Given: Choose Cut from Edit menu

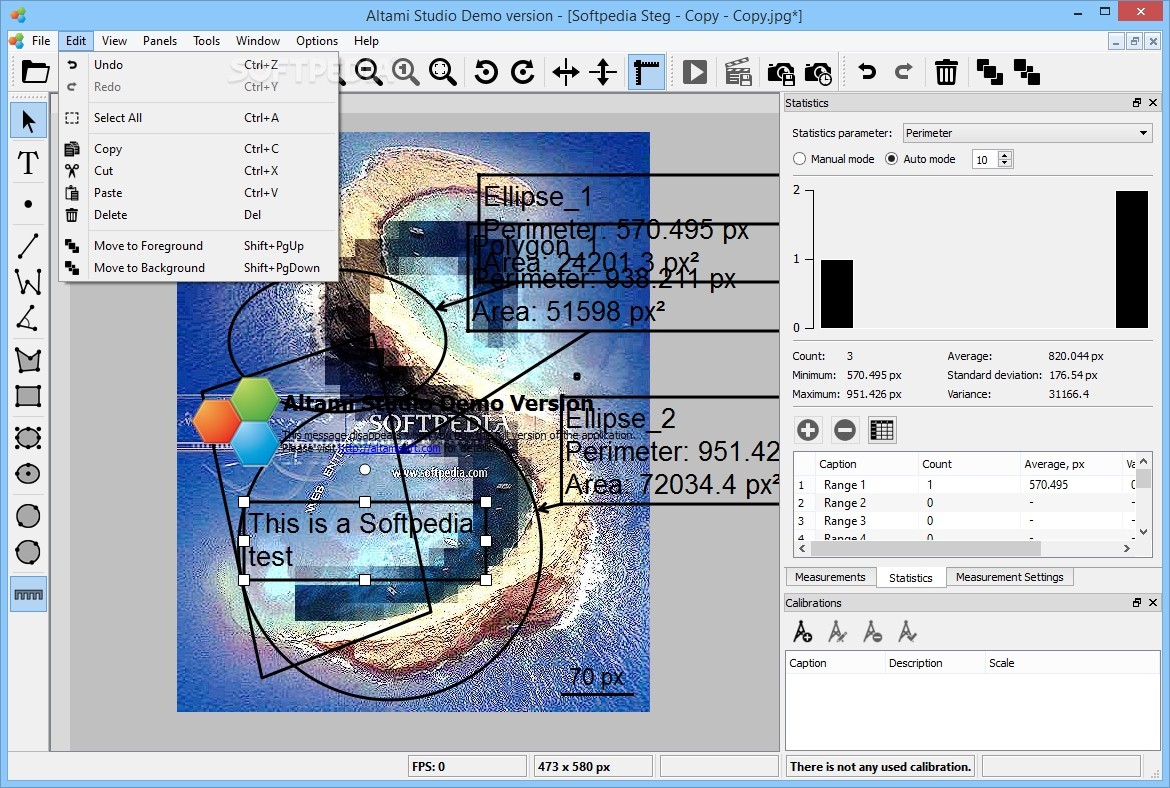Looking at the screenshot, I should pyautogui.click(x=198, y=171).
